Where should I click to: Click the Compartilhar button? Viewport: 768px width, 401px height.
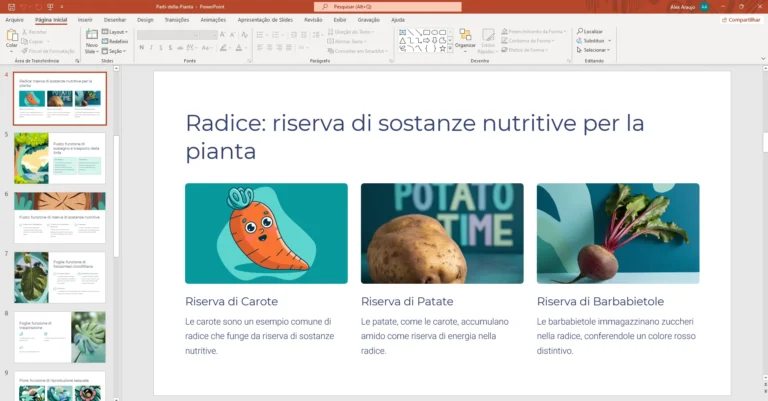[741, 20]
